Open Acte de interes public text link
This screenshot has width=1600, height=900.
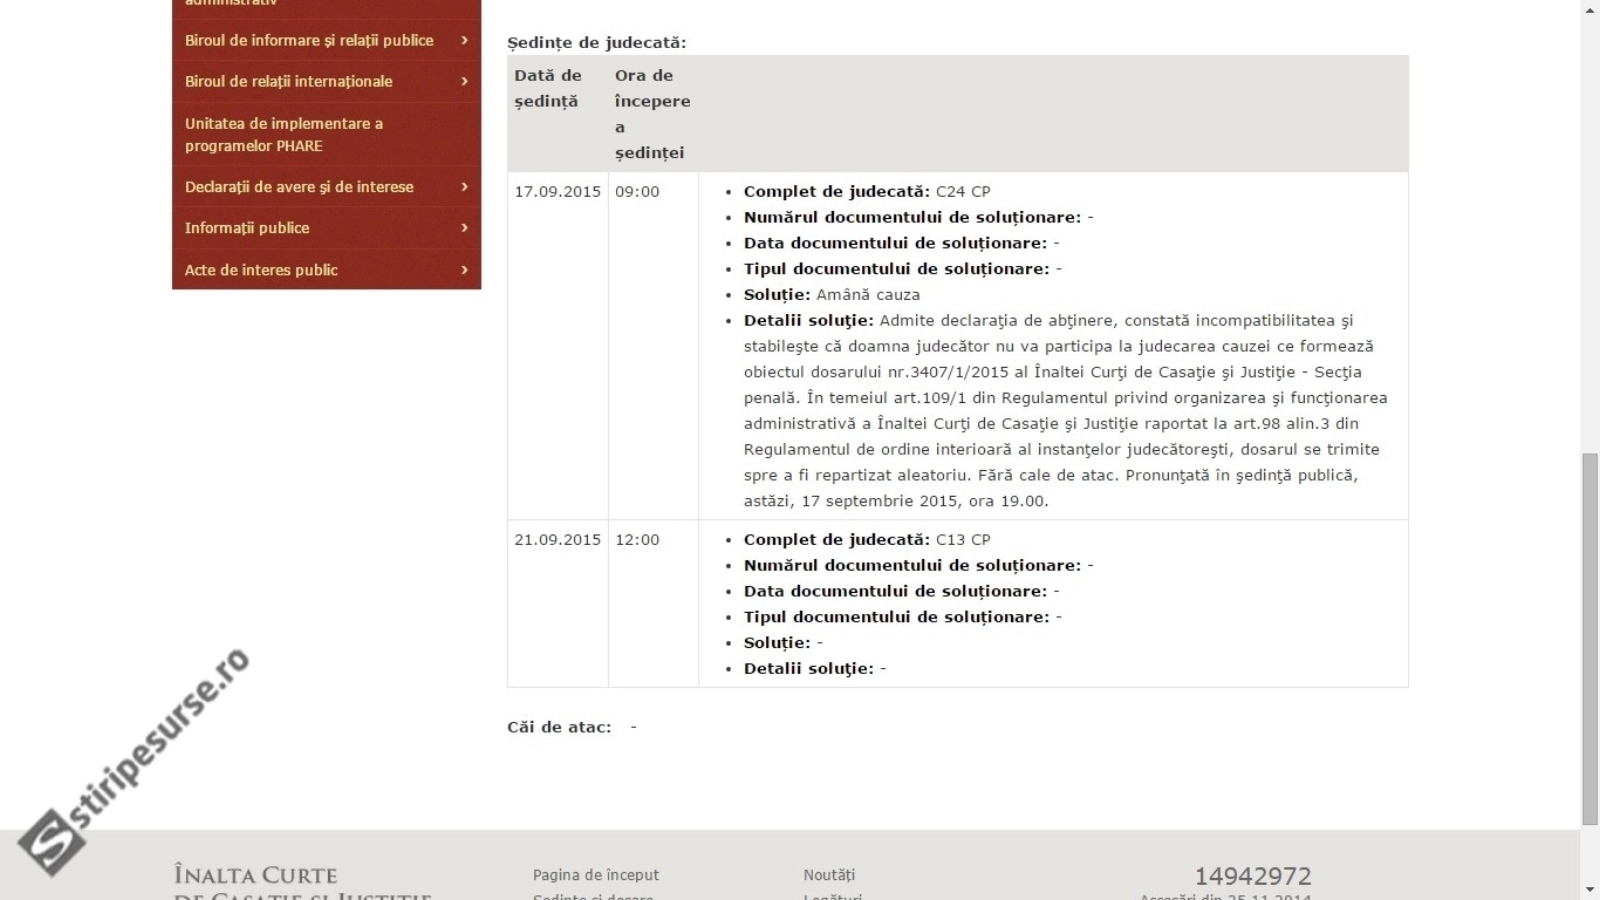(261, 270)
